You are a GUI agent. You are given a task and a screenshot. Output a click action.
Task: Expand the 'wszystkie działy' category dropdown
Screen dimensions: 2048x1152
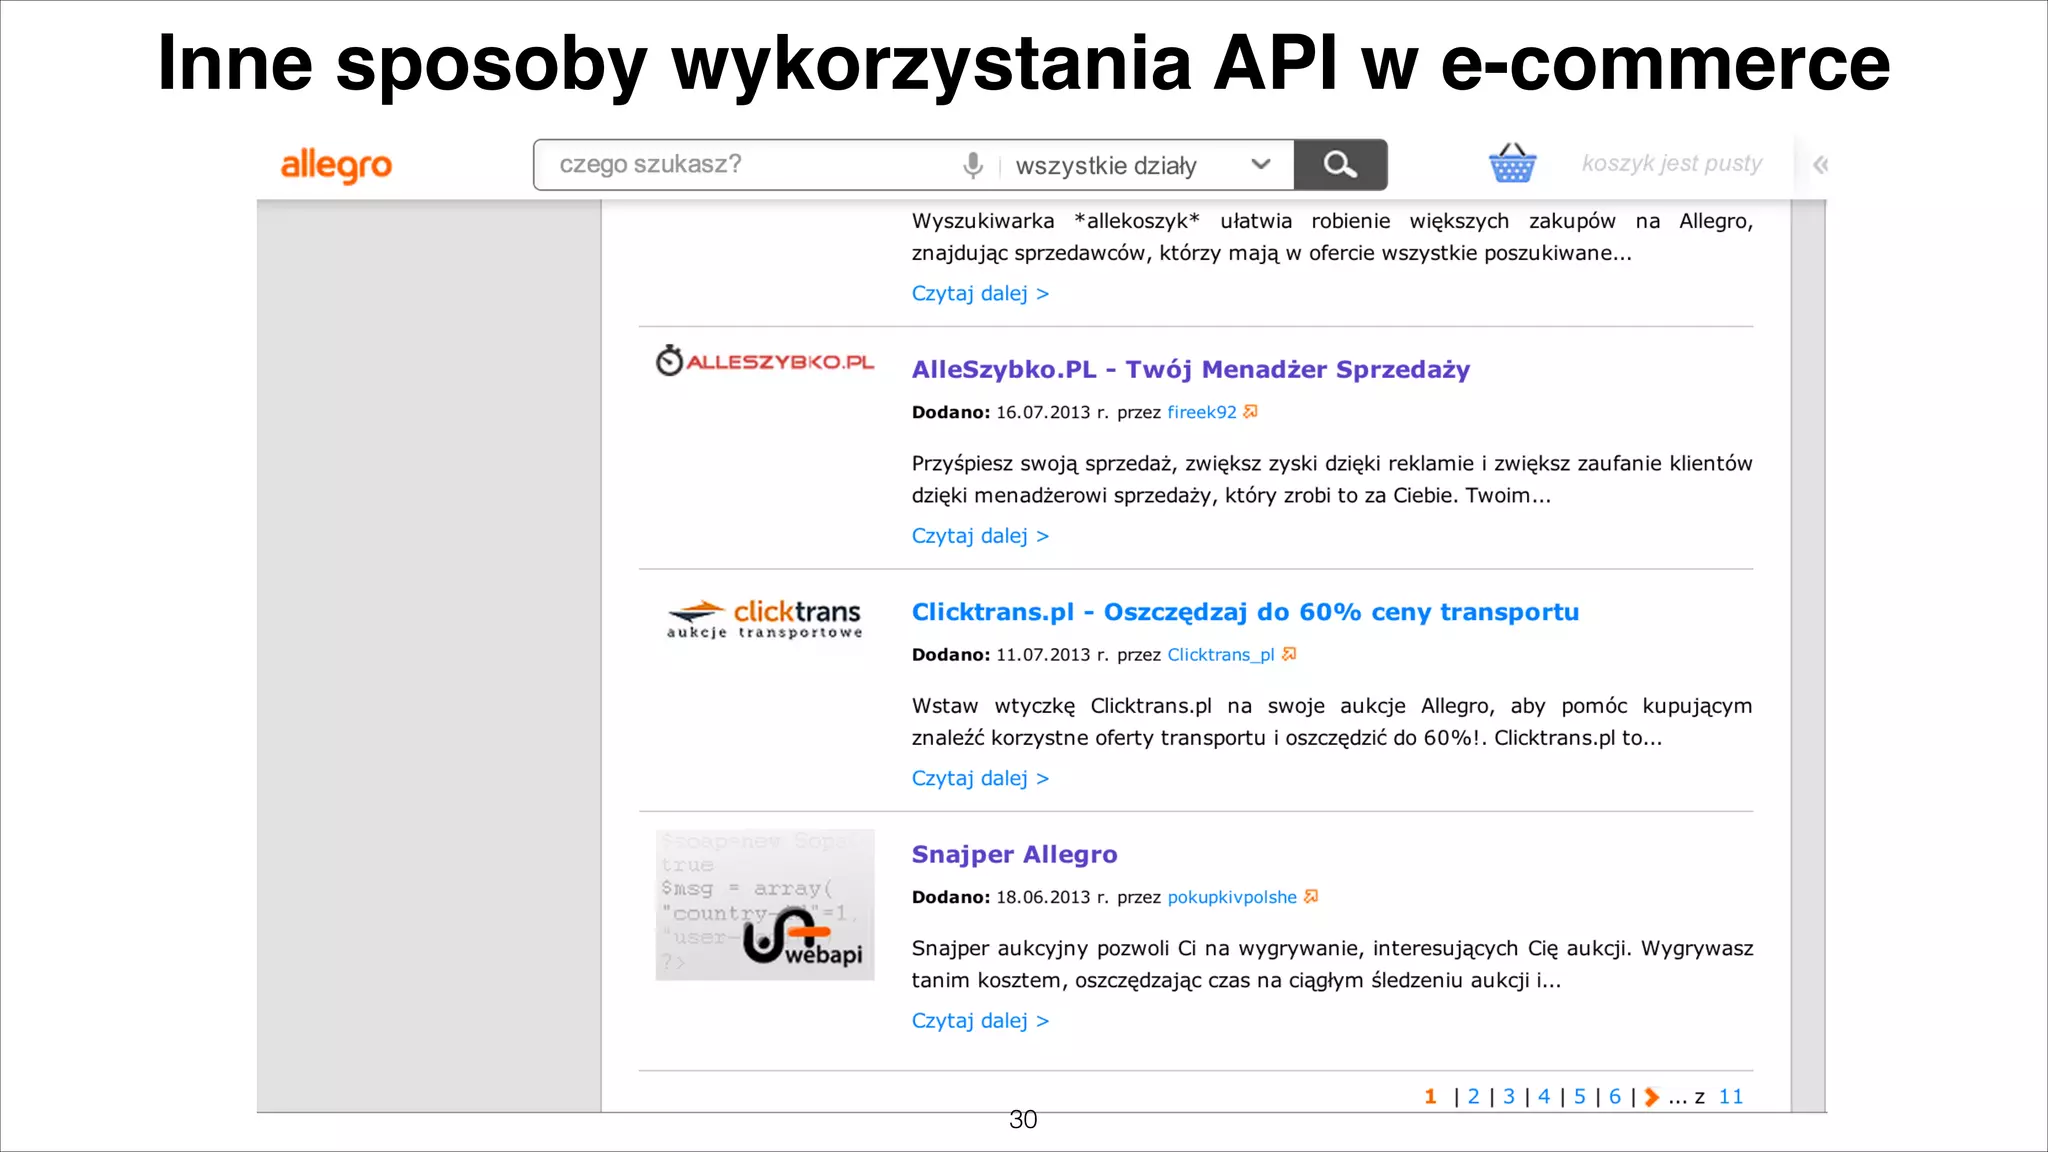[x=1143, y=165]
